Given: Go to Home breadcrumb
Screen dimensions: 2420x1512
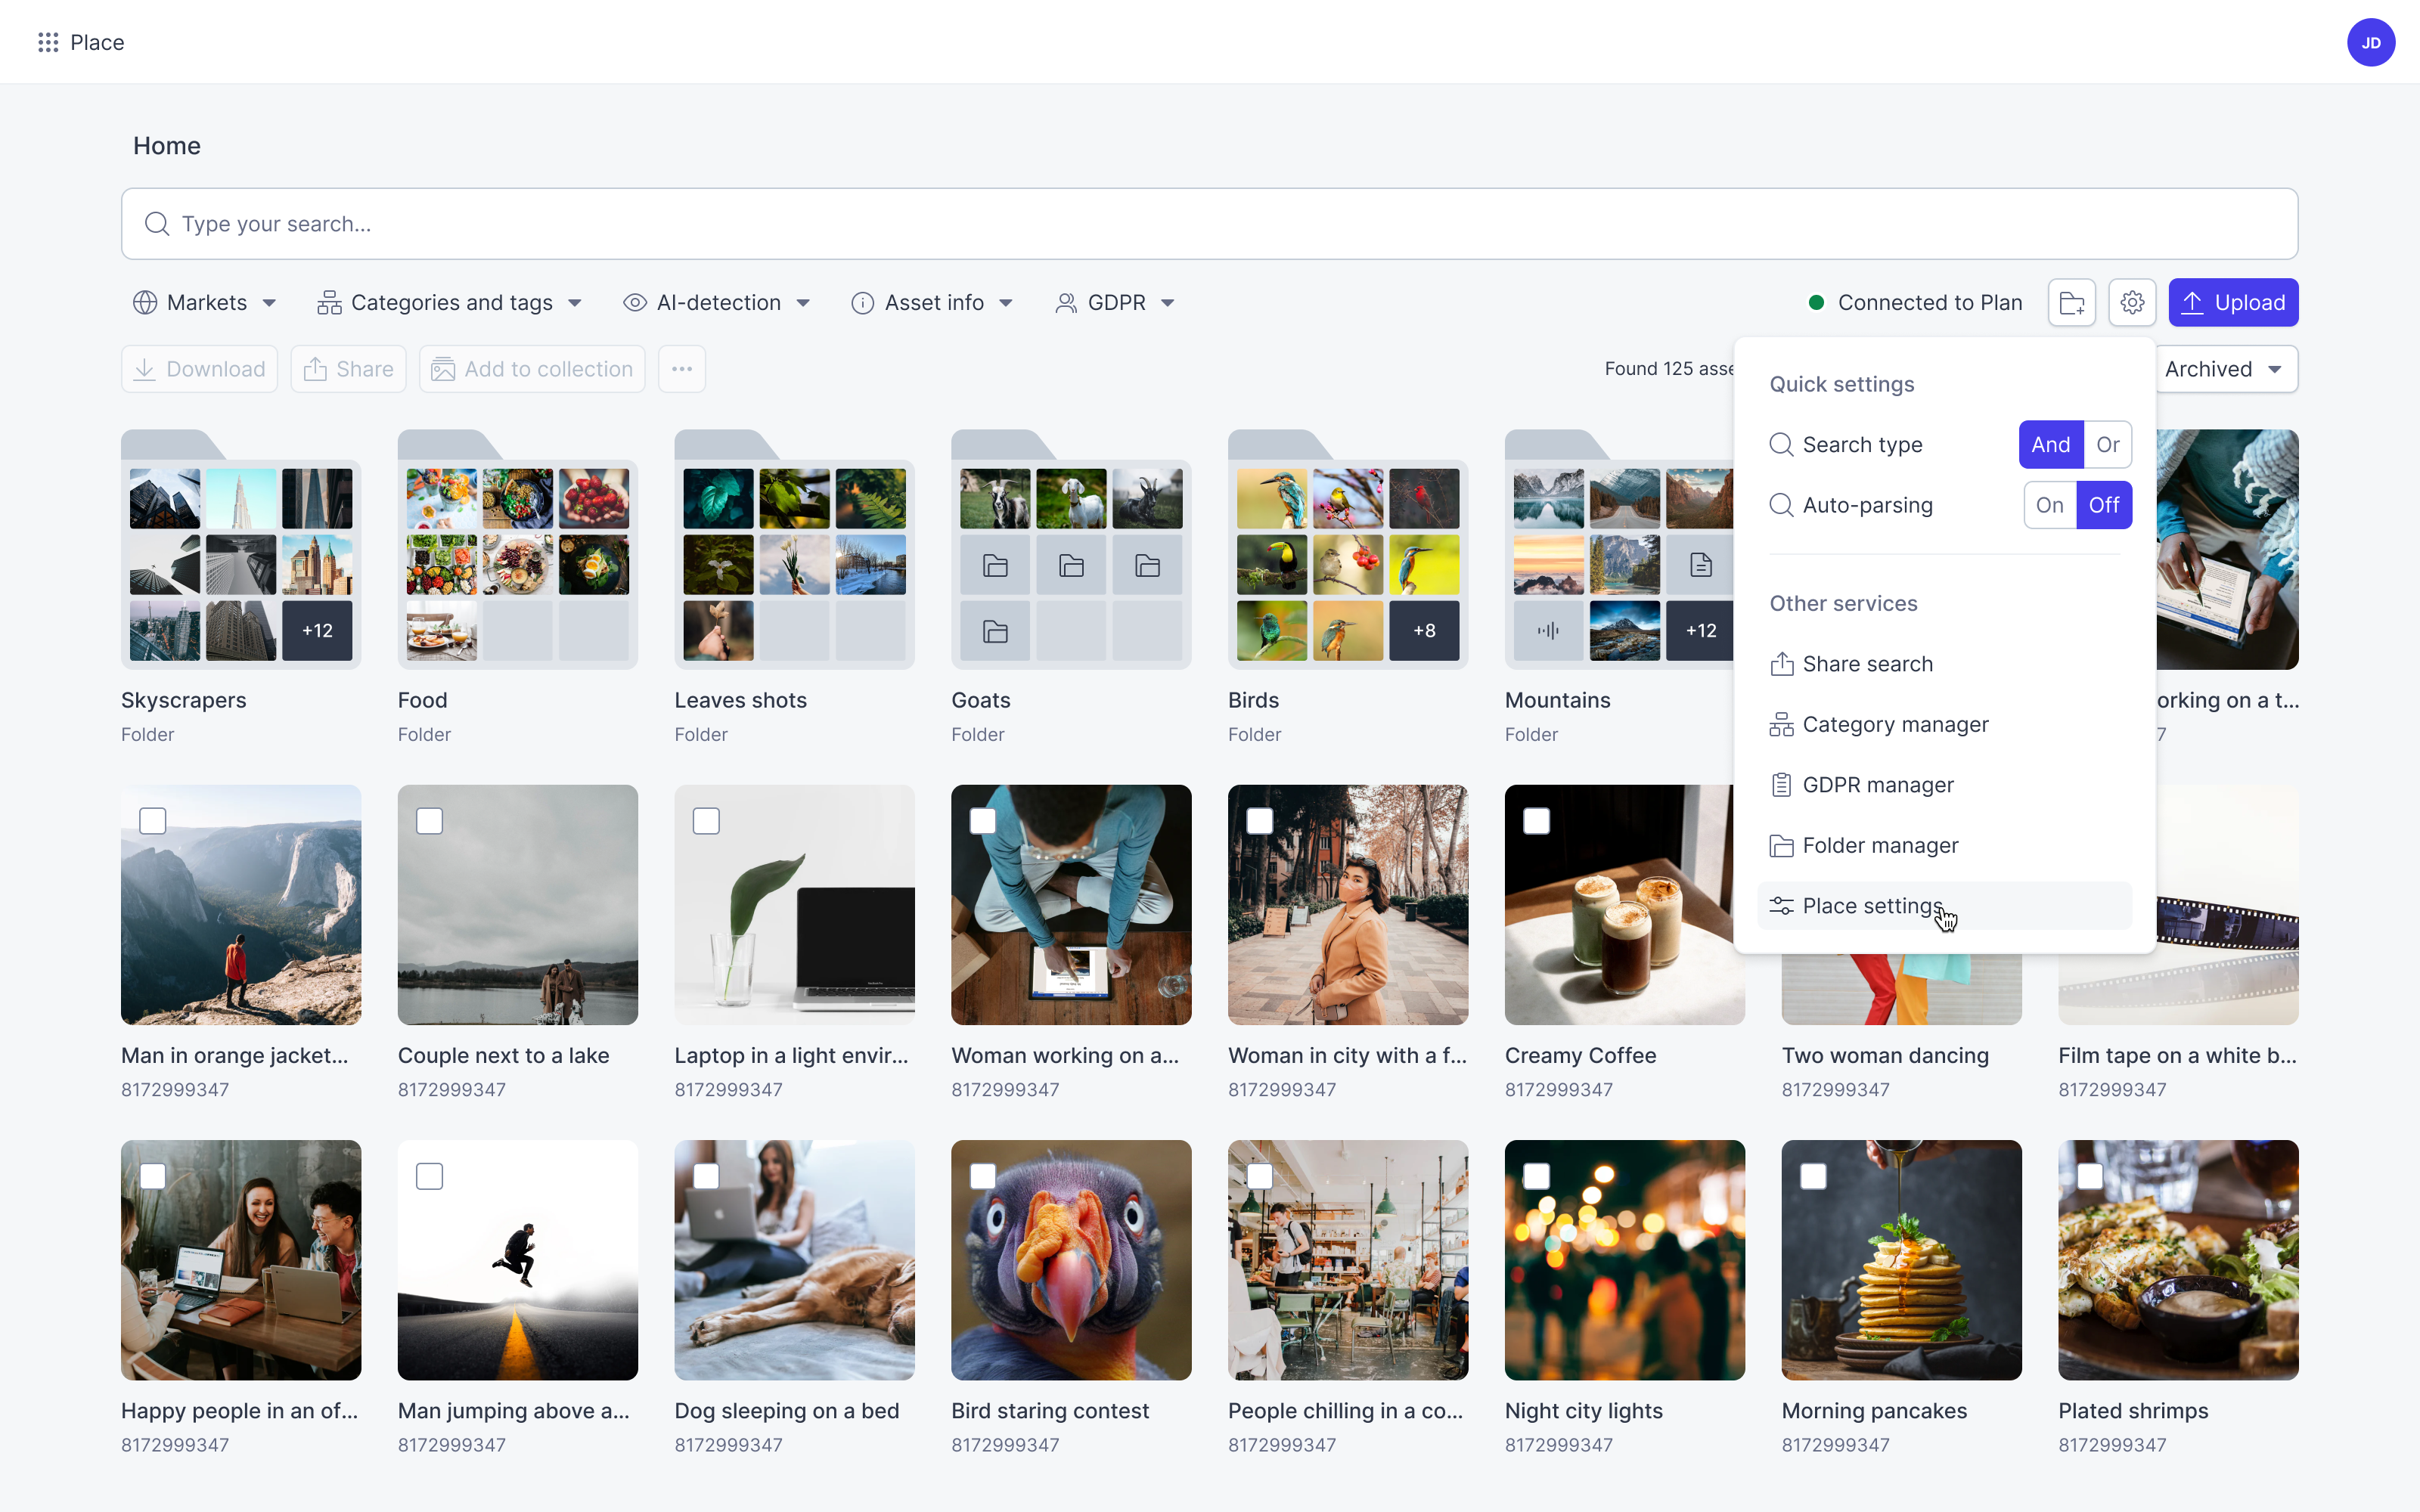Looking at the screenshot, I should tap(167, 146).
